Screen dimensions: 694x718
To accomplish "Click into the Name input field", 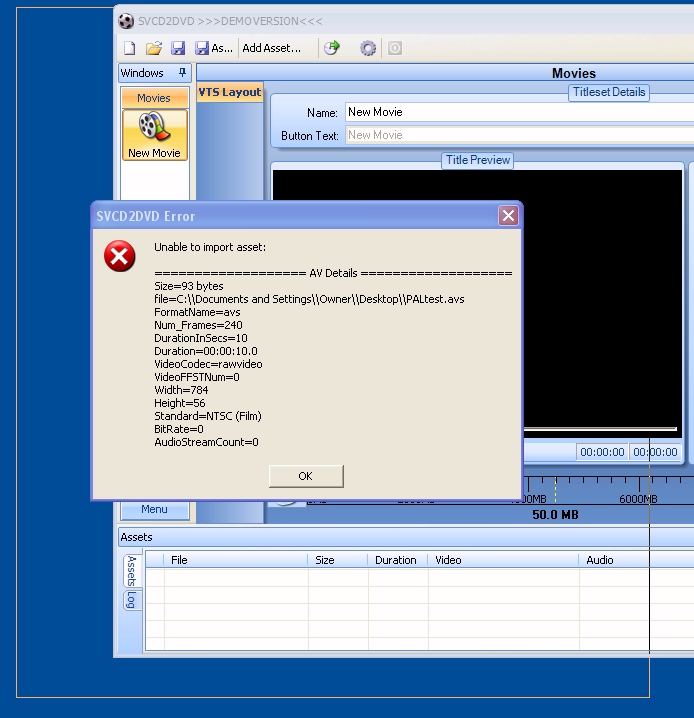I will click(519, 112).
